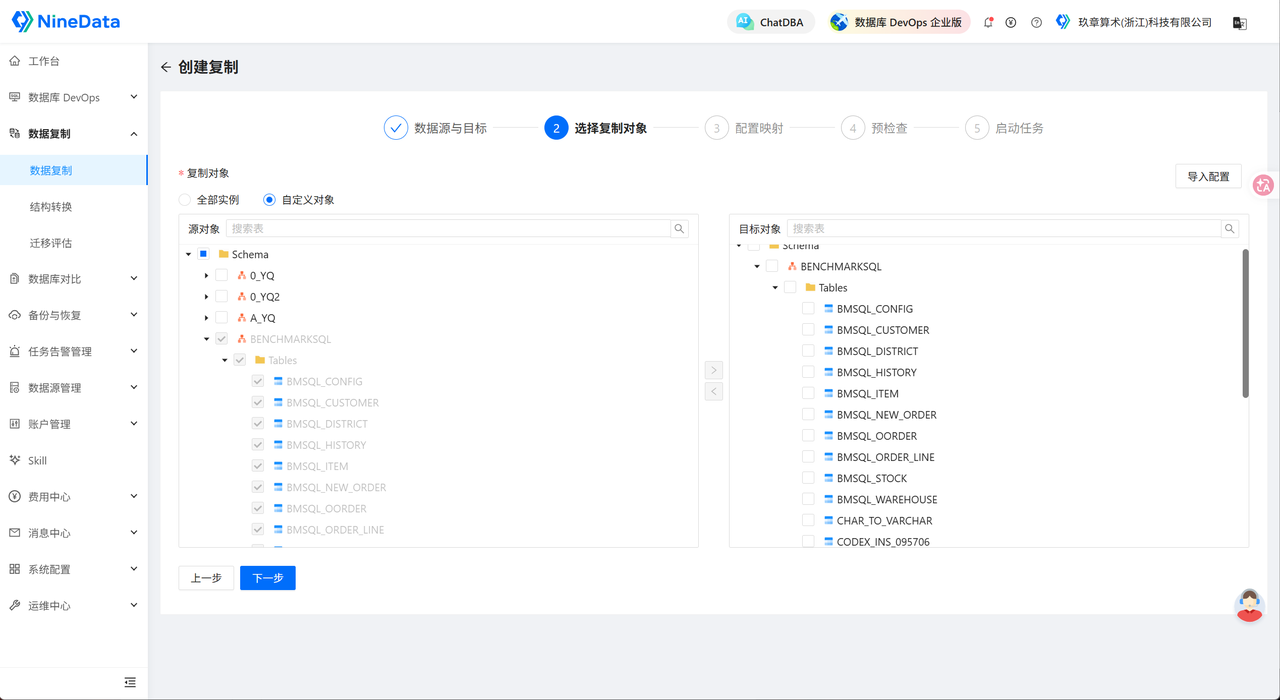Check target BMSQL_CONFIG checkbox
Image resolution: width=1280 pixels, height=700 pixels.
[808, 308]
